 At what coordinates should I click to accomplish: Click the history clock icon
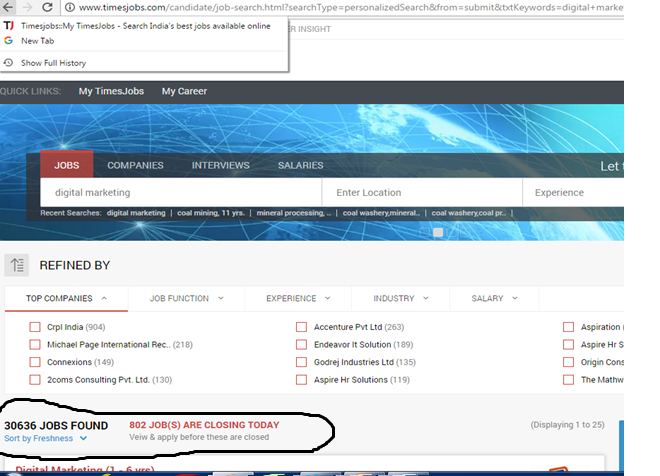pyautogui.click(x=8, y=63)
